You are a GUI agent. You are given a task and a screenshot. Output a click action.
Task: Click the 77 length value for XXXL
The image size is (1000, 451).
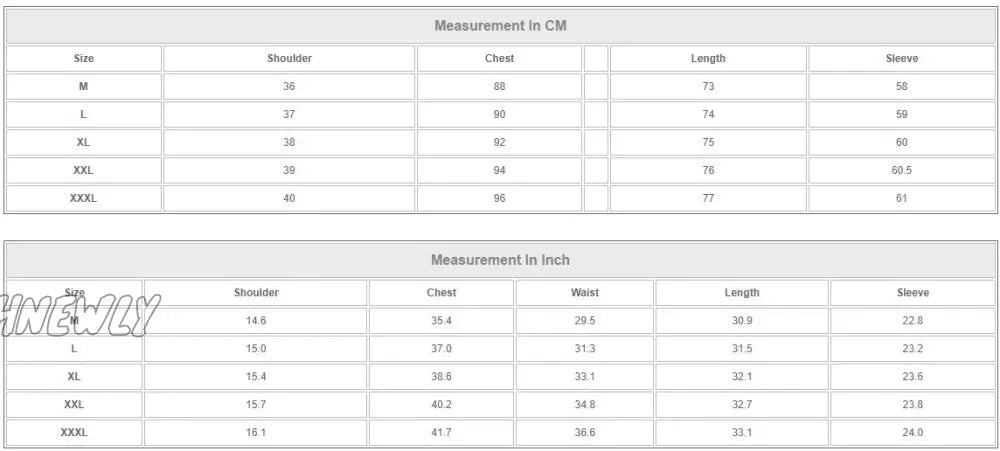point(708,198)
